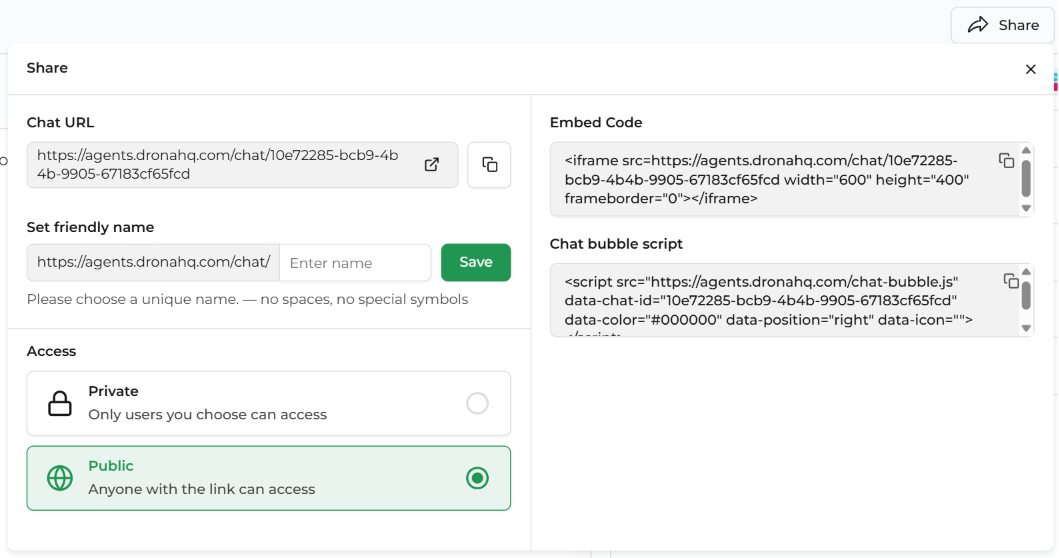Screen dimensions: 1059x558
Task: Focus the Enter name input field
Action: tap(355, 263)
